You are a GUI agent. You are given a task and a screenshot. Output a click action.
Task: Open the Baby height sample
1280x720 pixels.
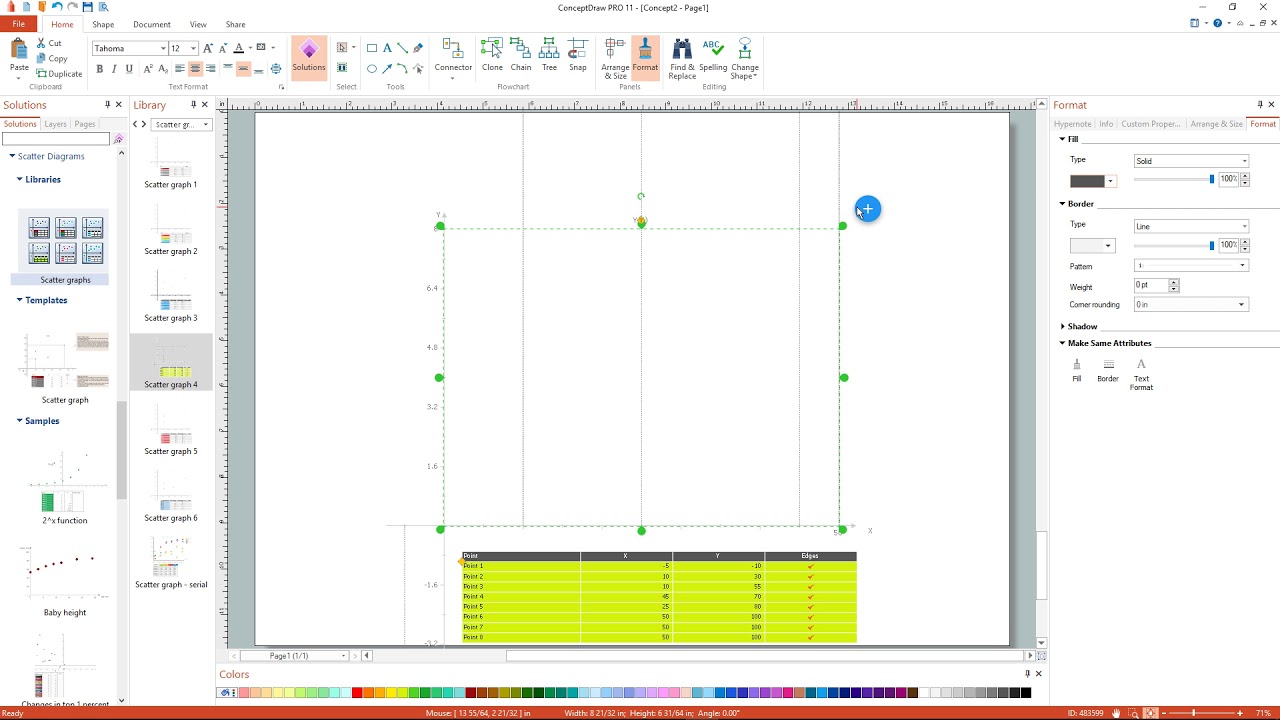(65, 580)
